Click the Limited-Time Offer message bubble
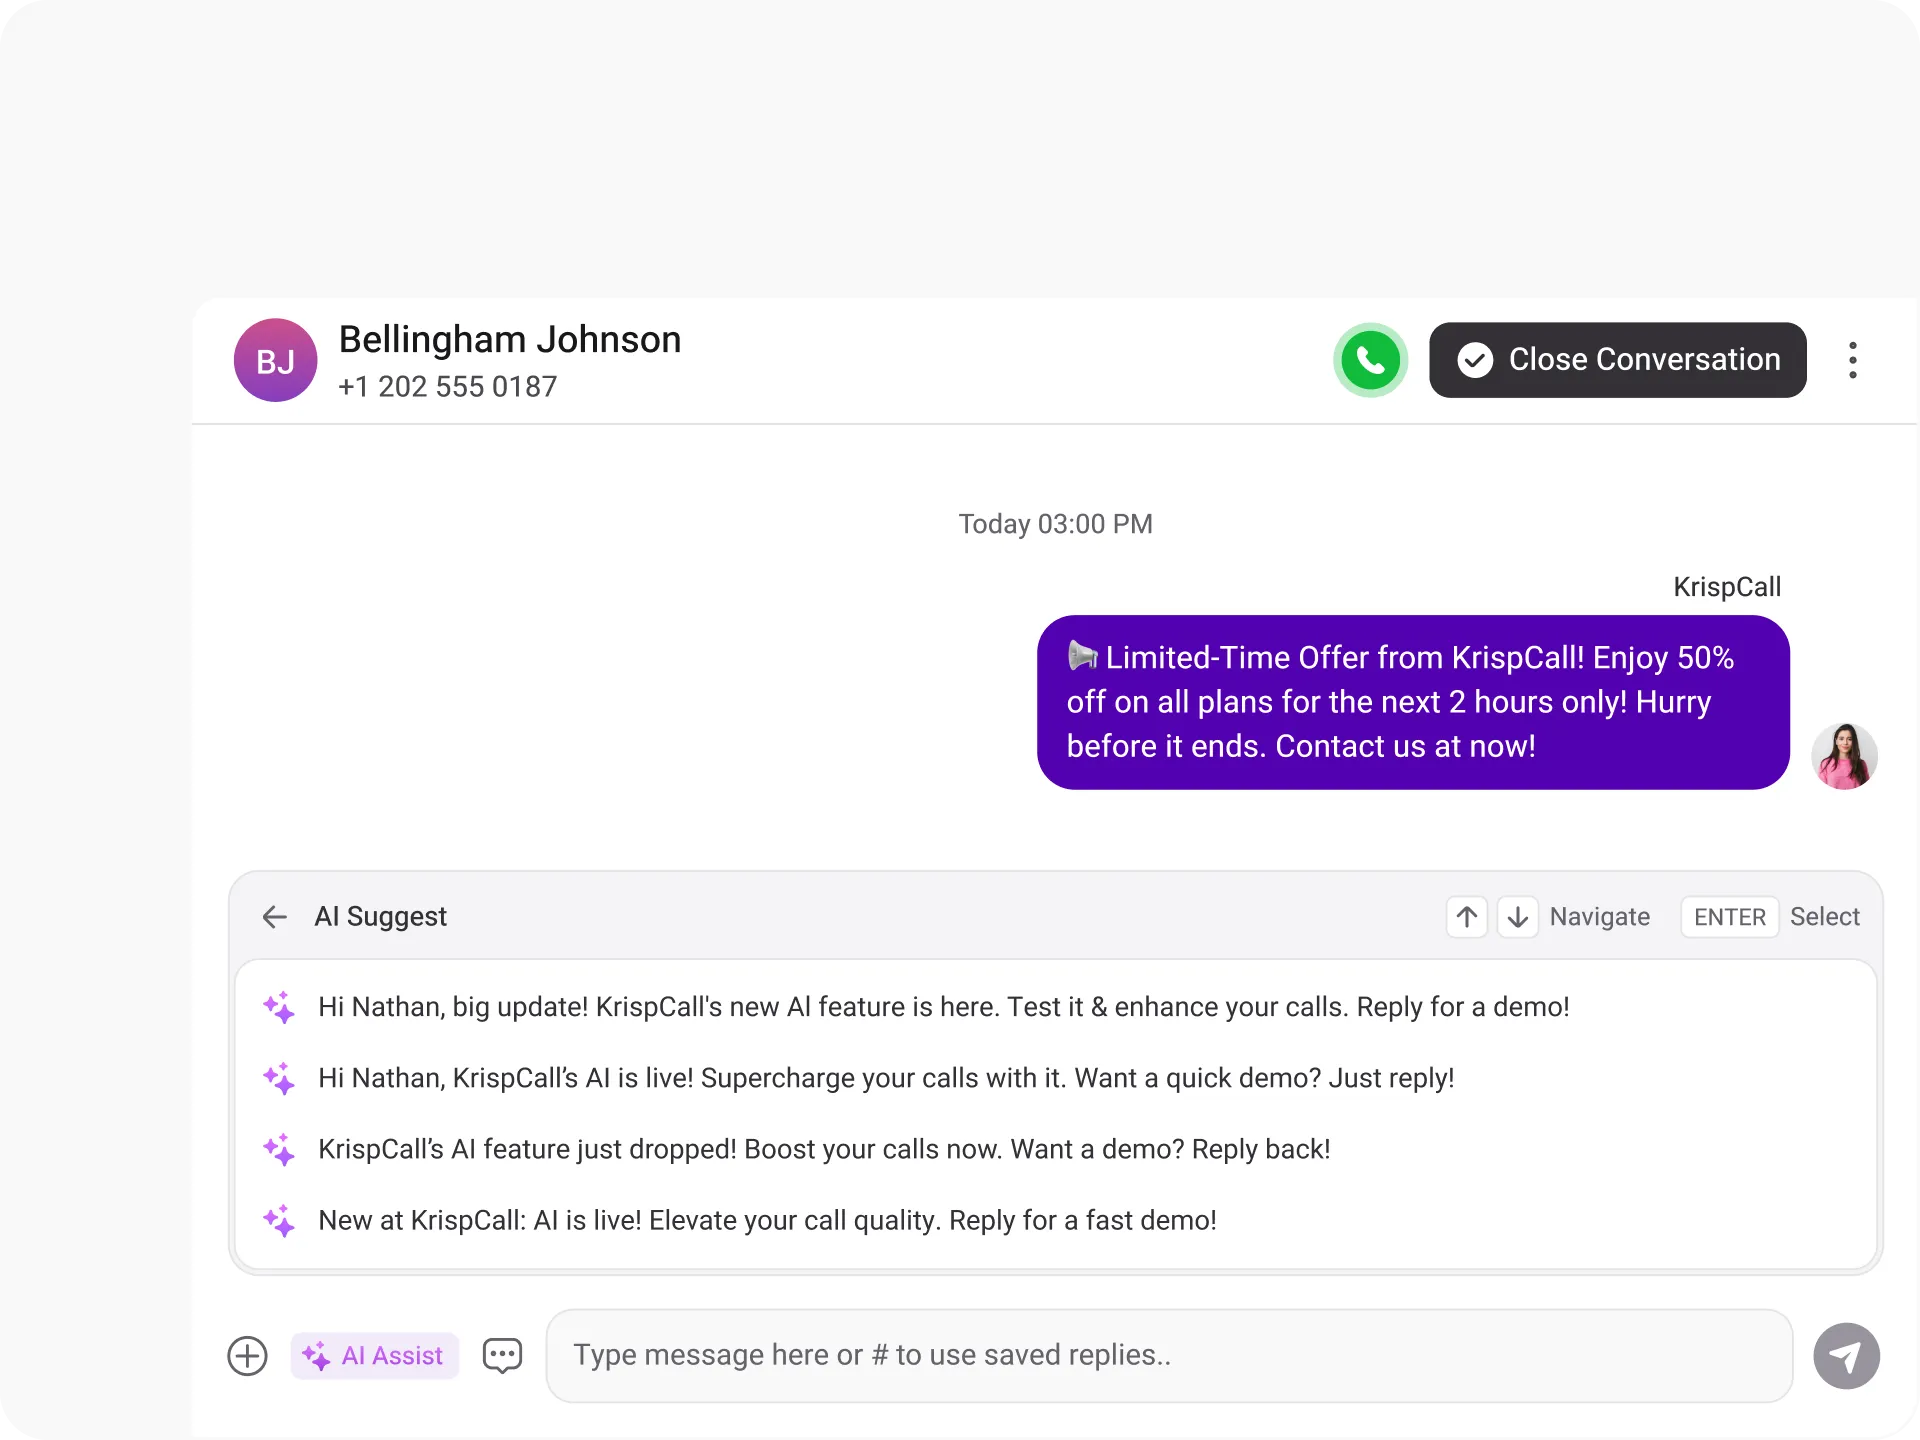The width and height of the screenshot is (1920, 1440). [1413, 702]
